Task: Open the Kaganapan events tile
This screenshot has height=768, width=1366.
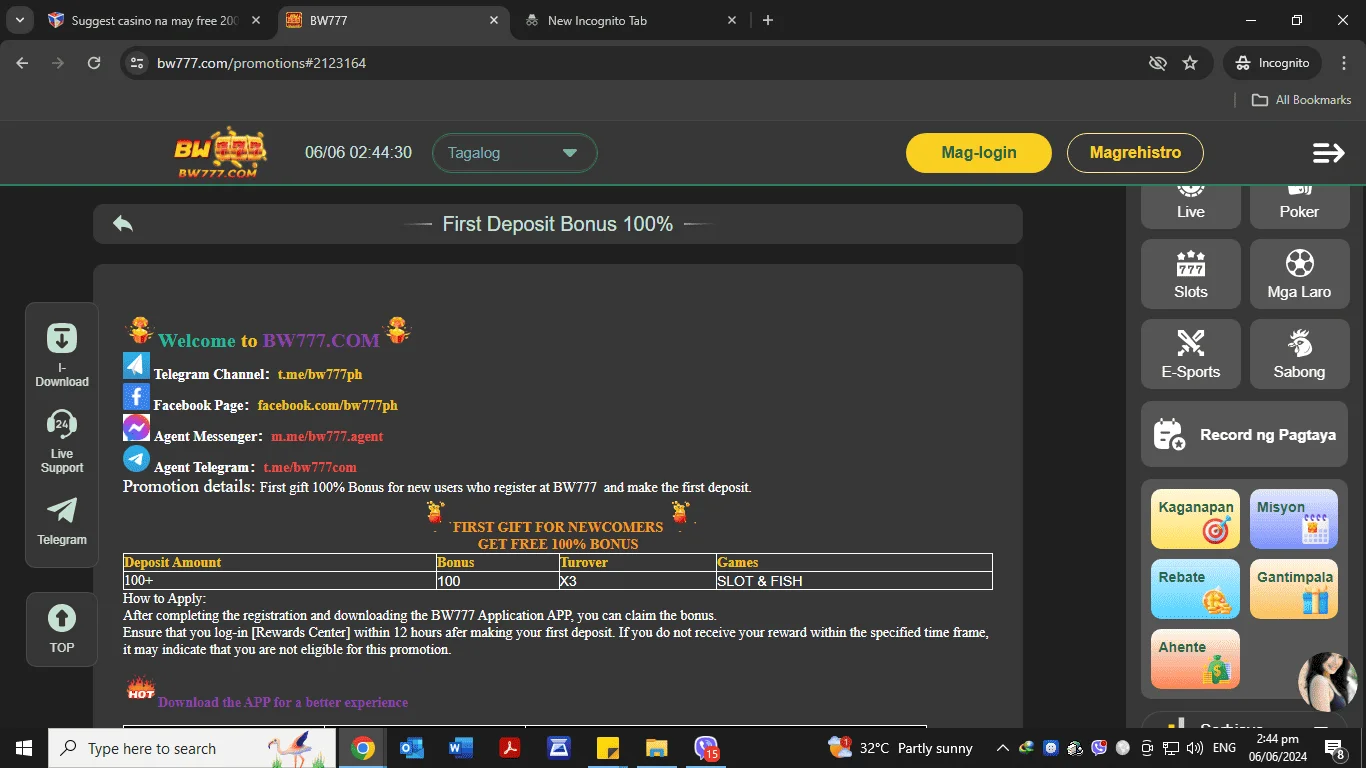Action: 1195,519
